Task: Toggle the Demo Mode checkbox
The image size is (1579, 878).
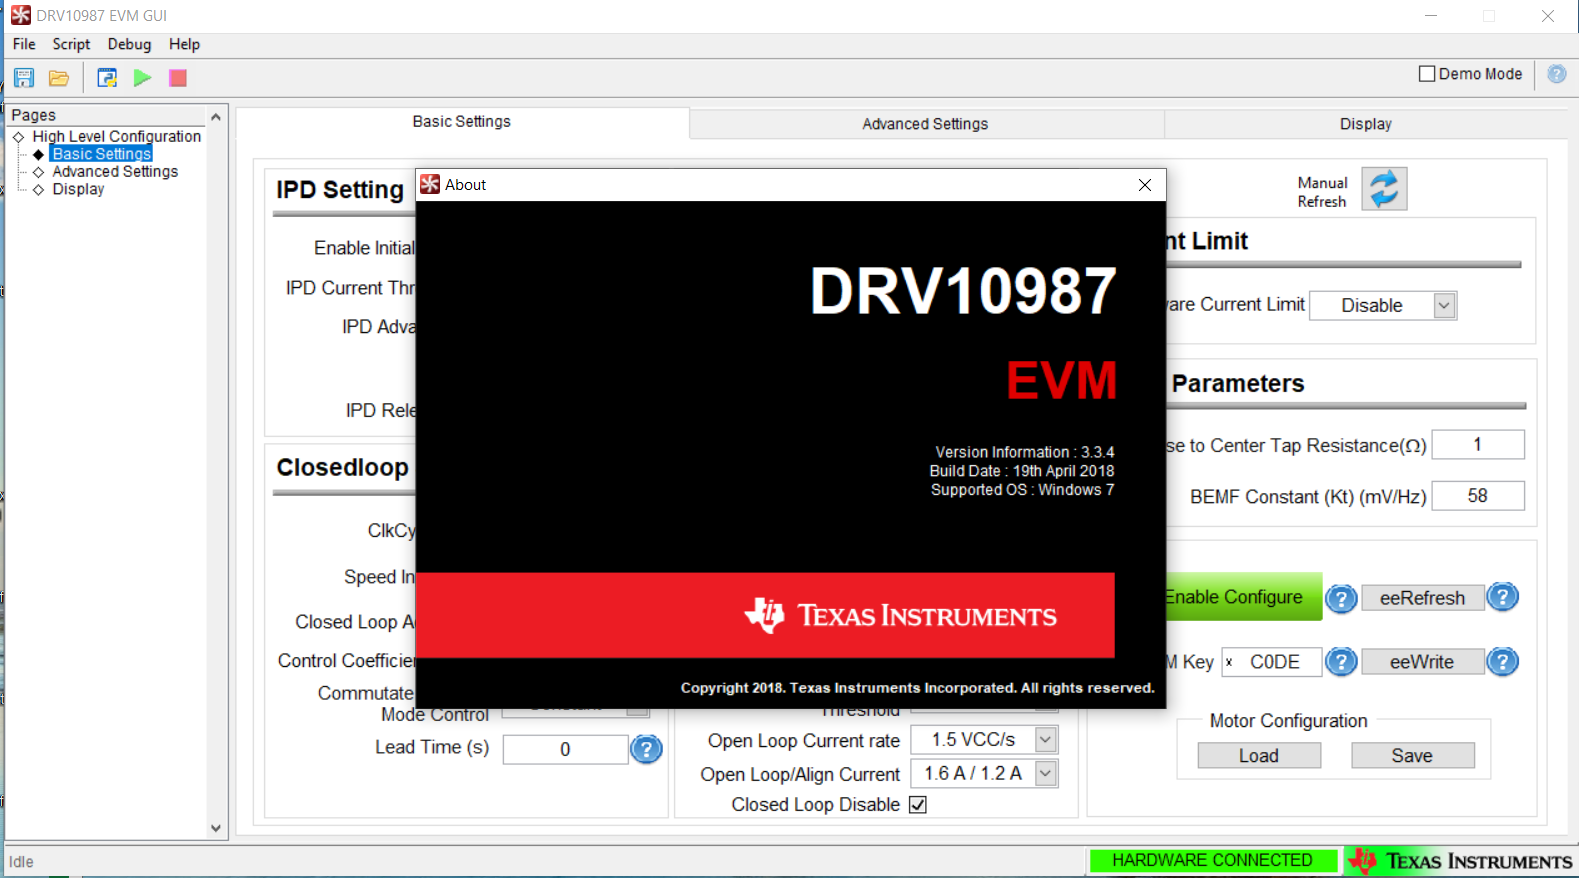Action: coord(1427,74)
